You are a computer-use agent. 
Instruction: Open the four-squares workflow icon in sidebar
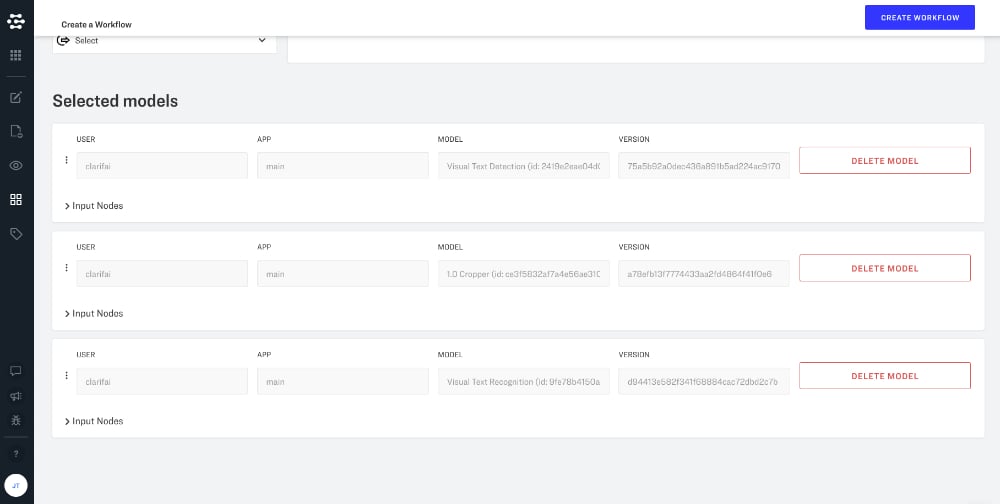coord(16,199)
